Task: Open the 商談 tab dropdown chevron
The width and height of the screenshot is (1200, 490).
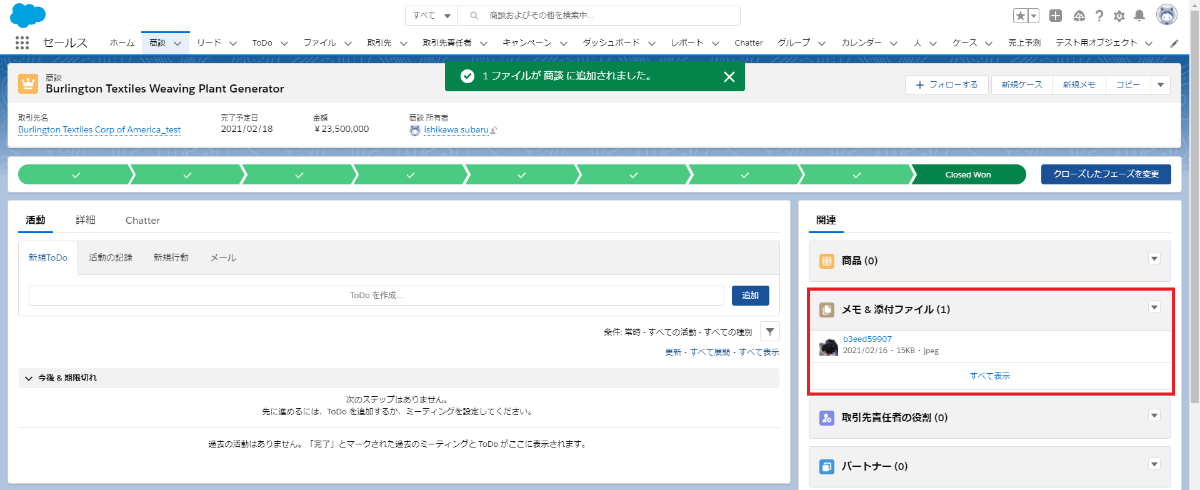Action: pos(178,44)
